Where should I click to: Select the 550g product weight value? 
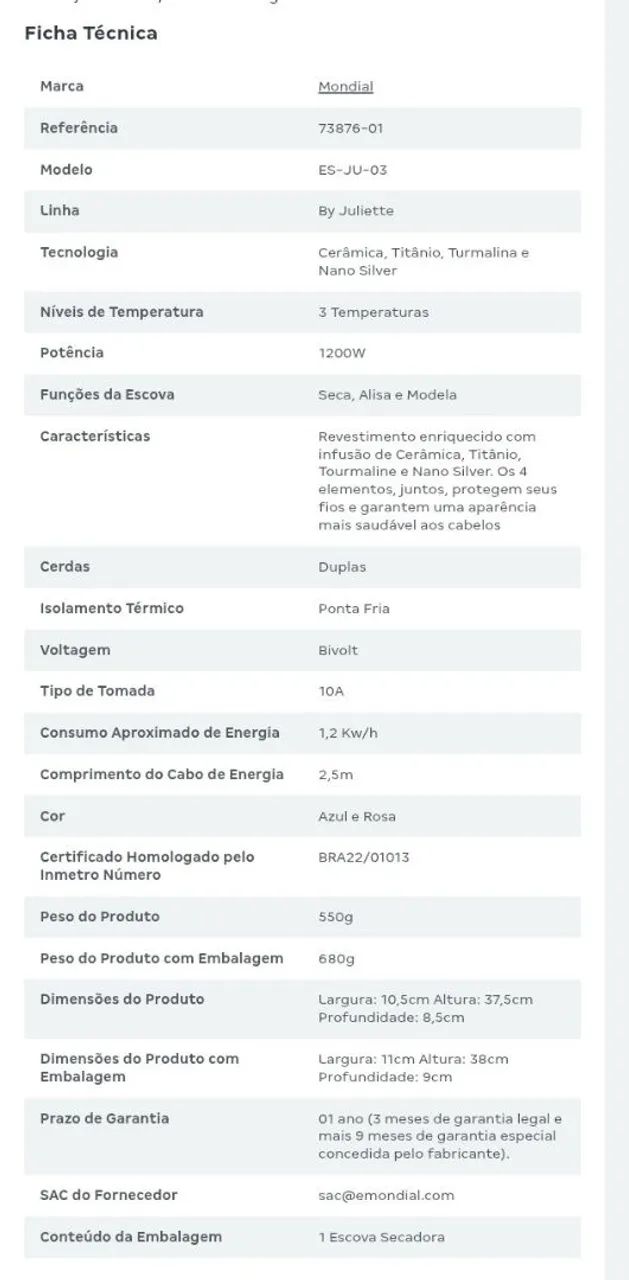tap(336, 917)
